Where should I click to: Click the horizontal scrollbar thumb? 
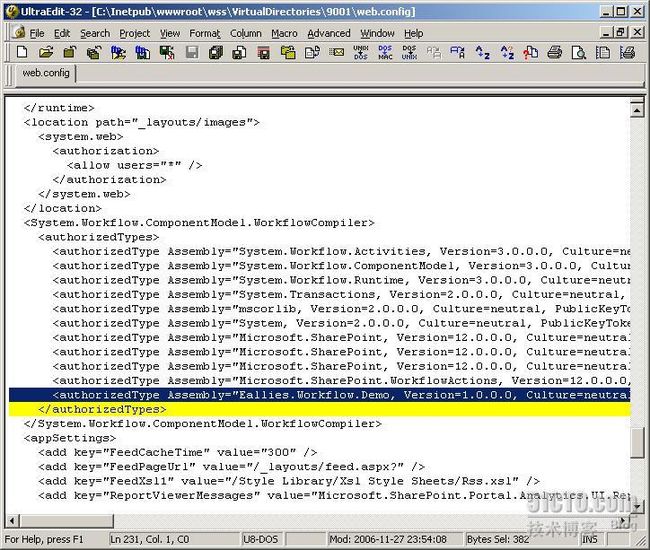[66, 520]
